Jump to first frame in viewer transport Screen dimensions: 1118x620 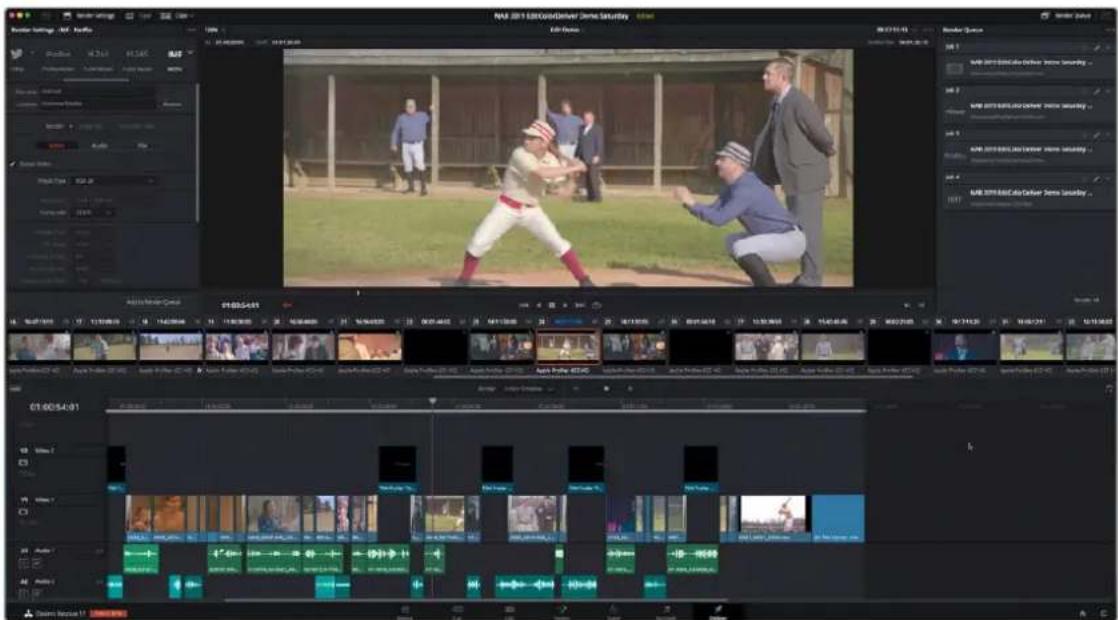[524, 305]
